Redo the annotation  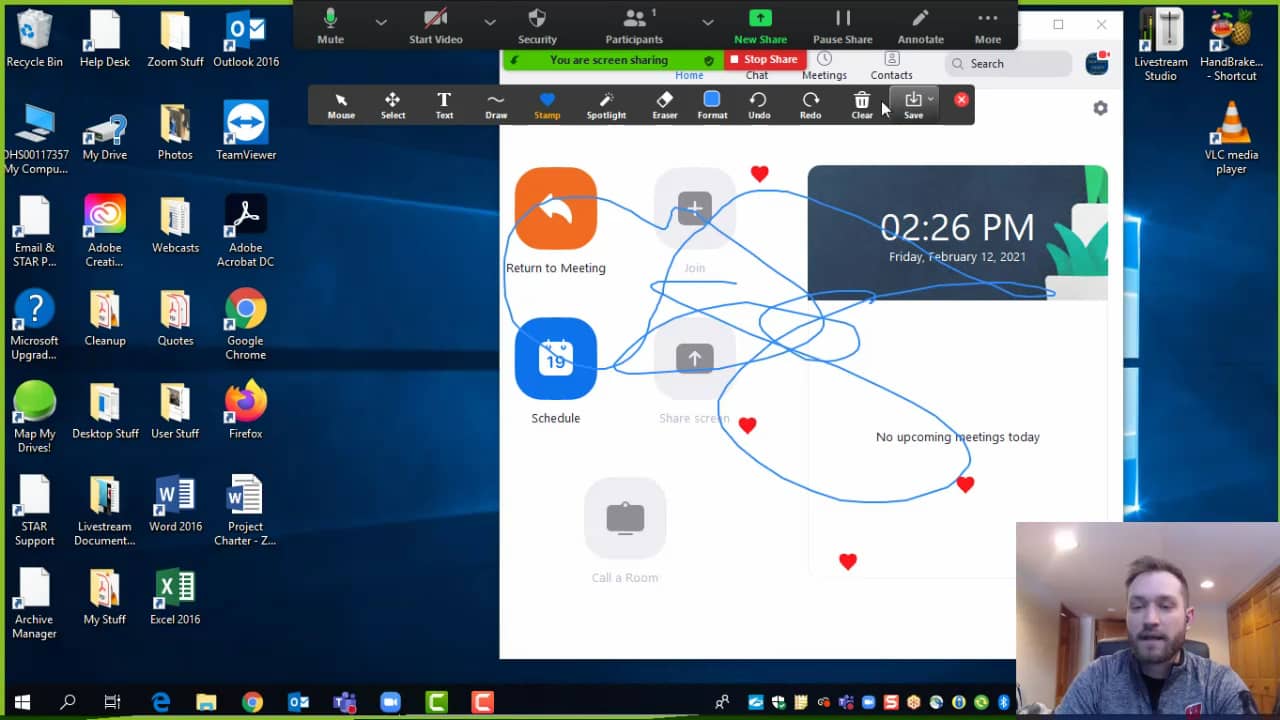coord(810,105)
